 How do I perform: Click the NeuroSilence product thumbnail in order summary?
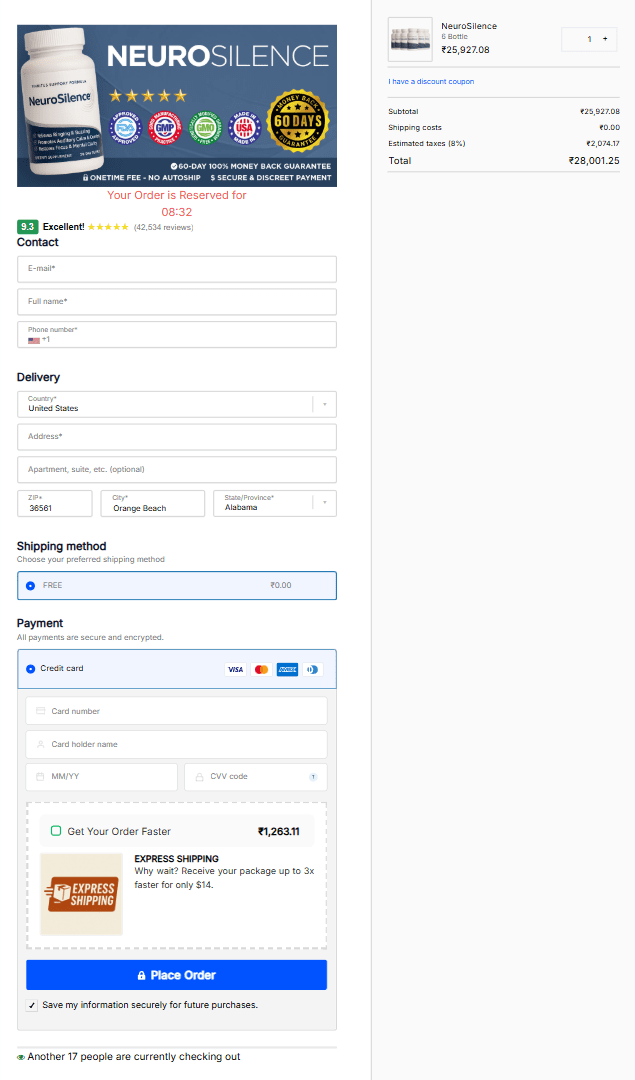(410, 39)
